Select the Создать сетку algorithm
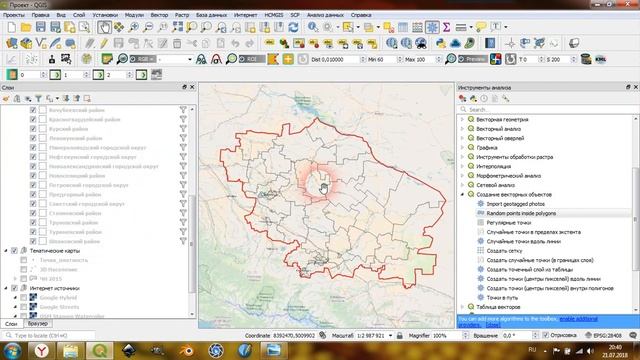Viewport: 640px width, 360px height. point(504,251)
